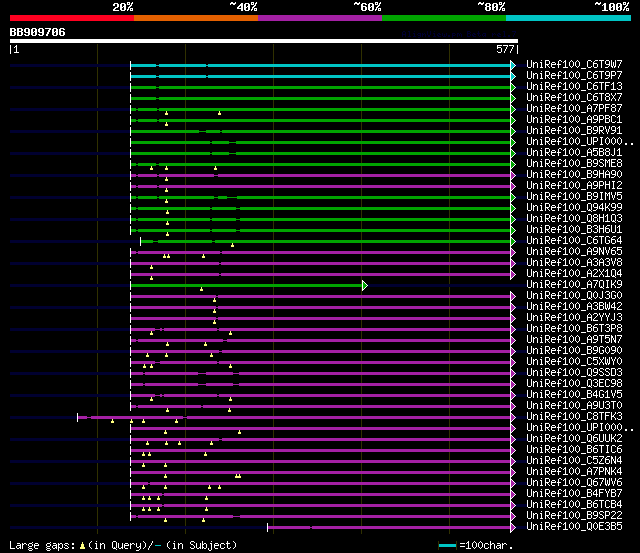This screenshot has width=640, height=553.
Task: Click the orange ~40% identity legend segment
Action: tap(196, 18)
